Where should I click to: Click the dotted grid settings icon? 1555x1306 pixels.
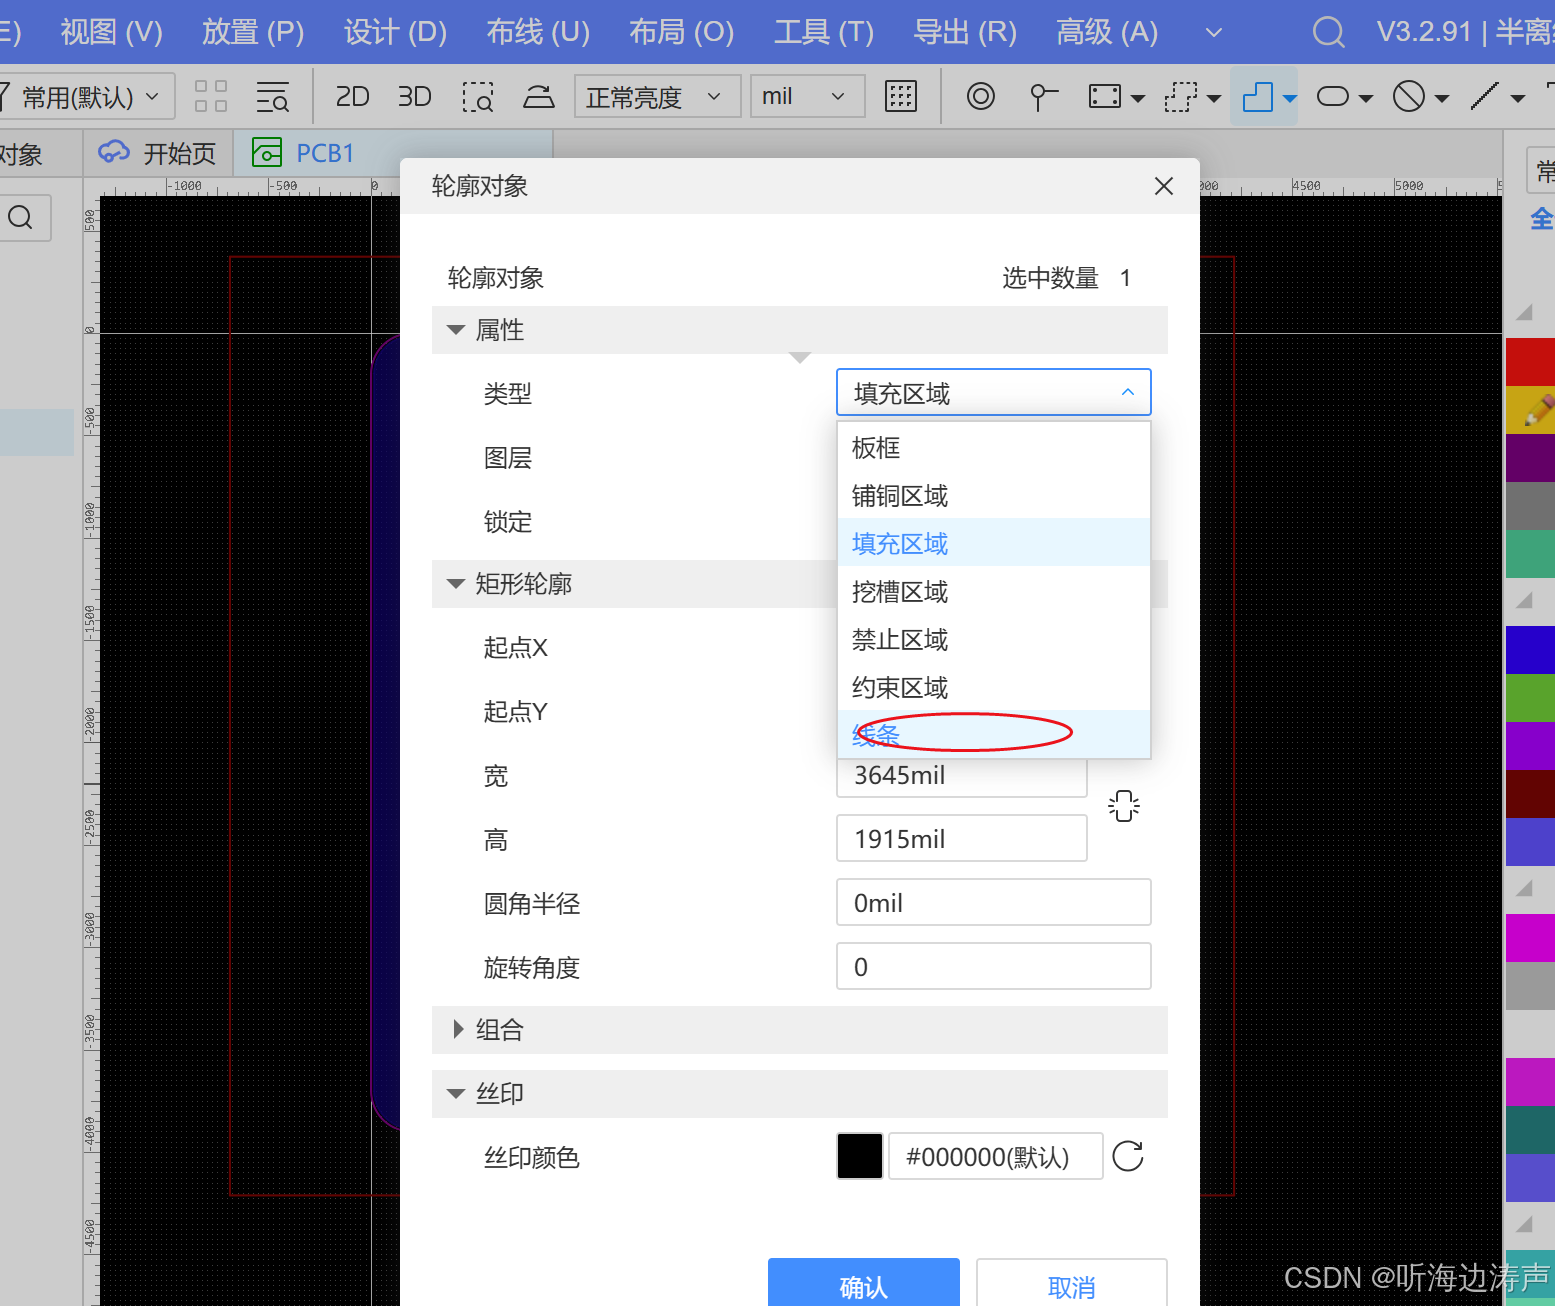[x=901, y=96]
